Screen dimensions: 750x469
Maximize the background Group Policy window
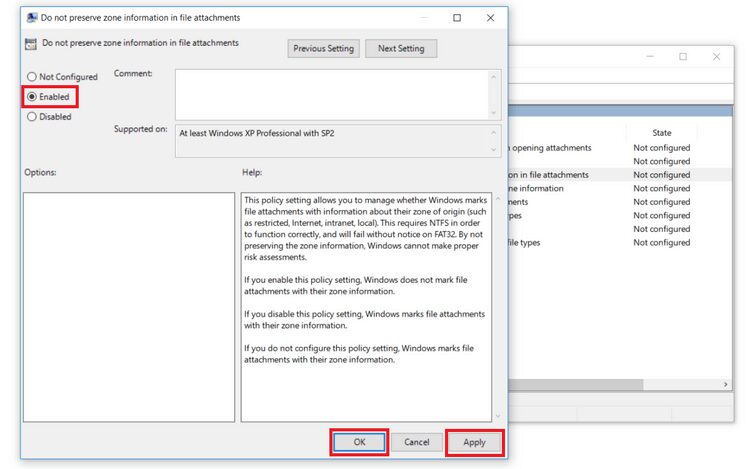tap(683, 56)
